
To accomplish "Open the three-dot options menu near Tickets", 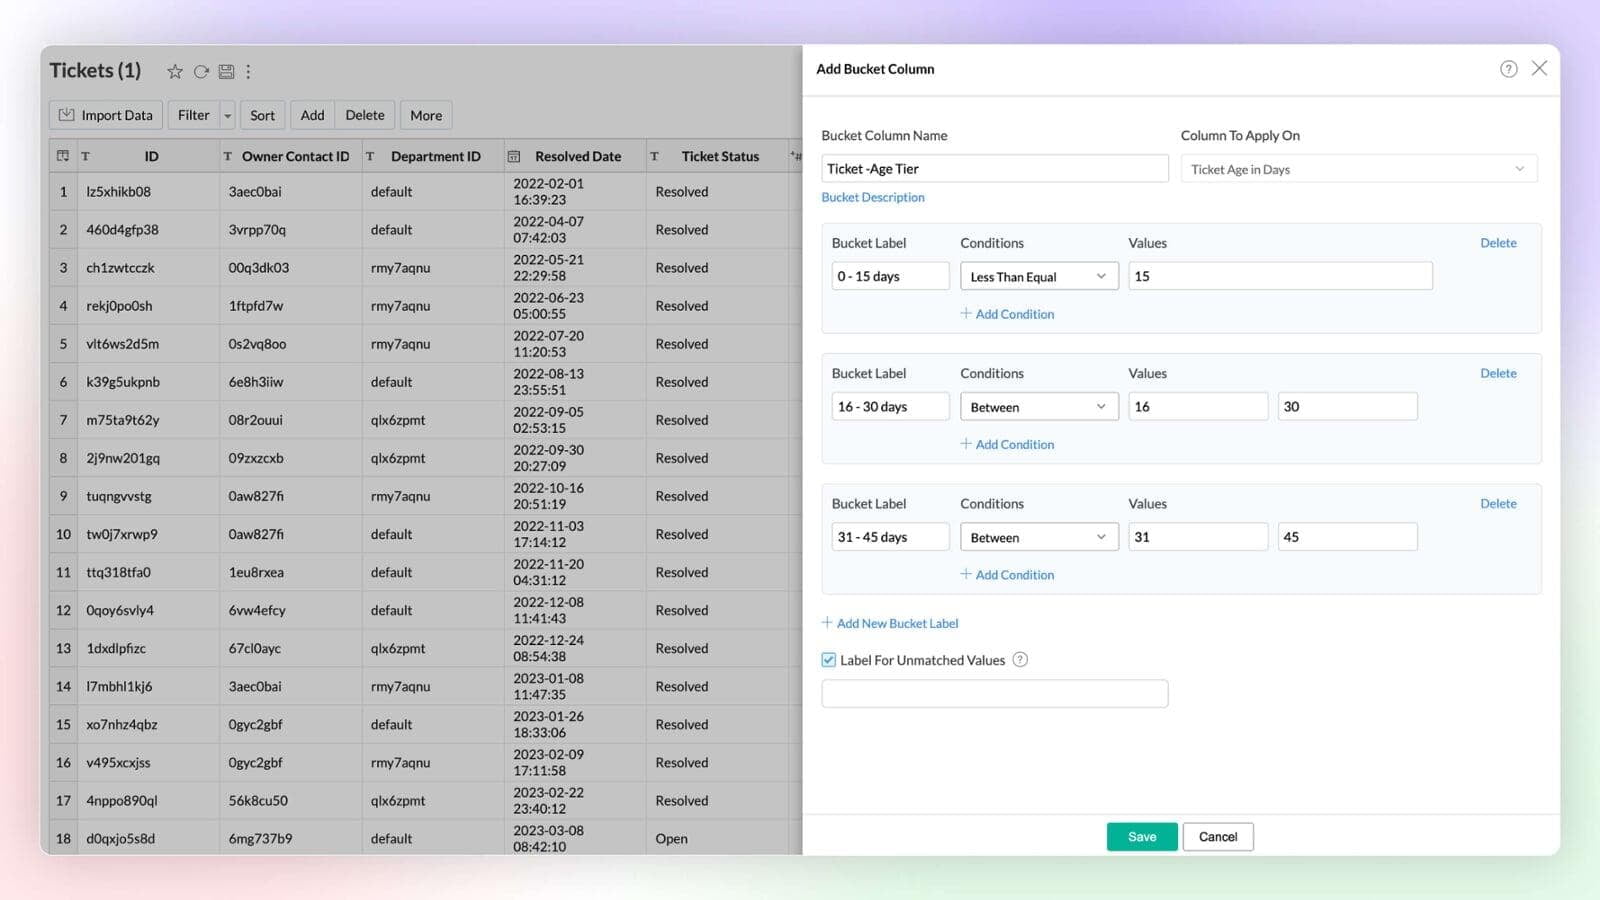I will [249, 72].
